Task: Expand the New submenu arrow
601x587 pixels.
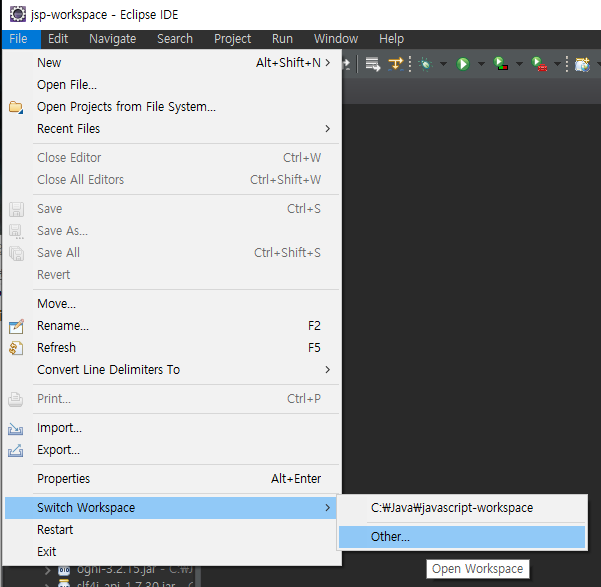Action: point(328,62)
